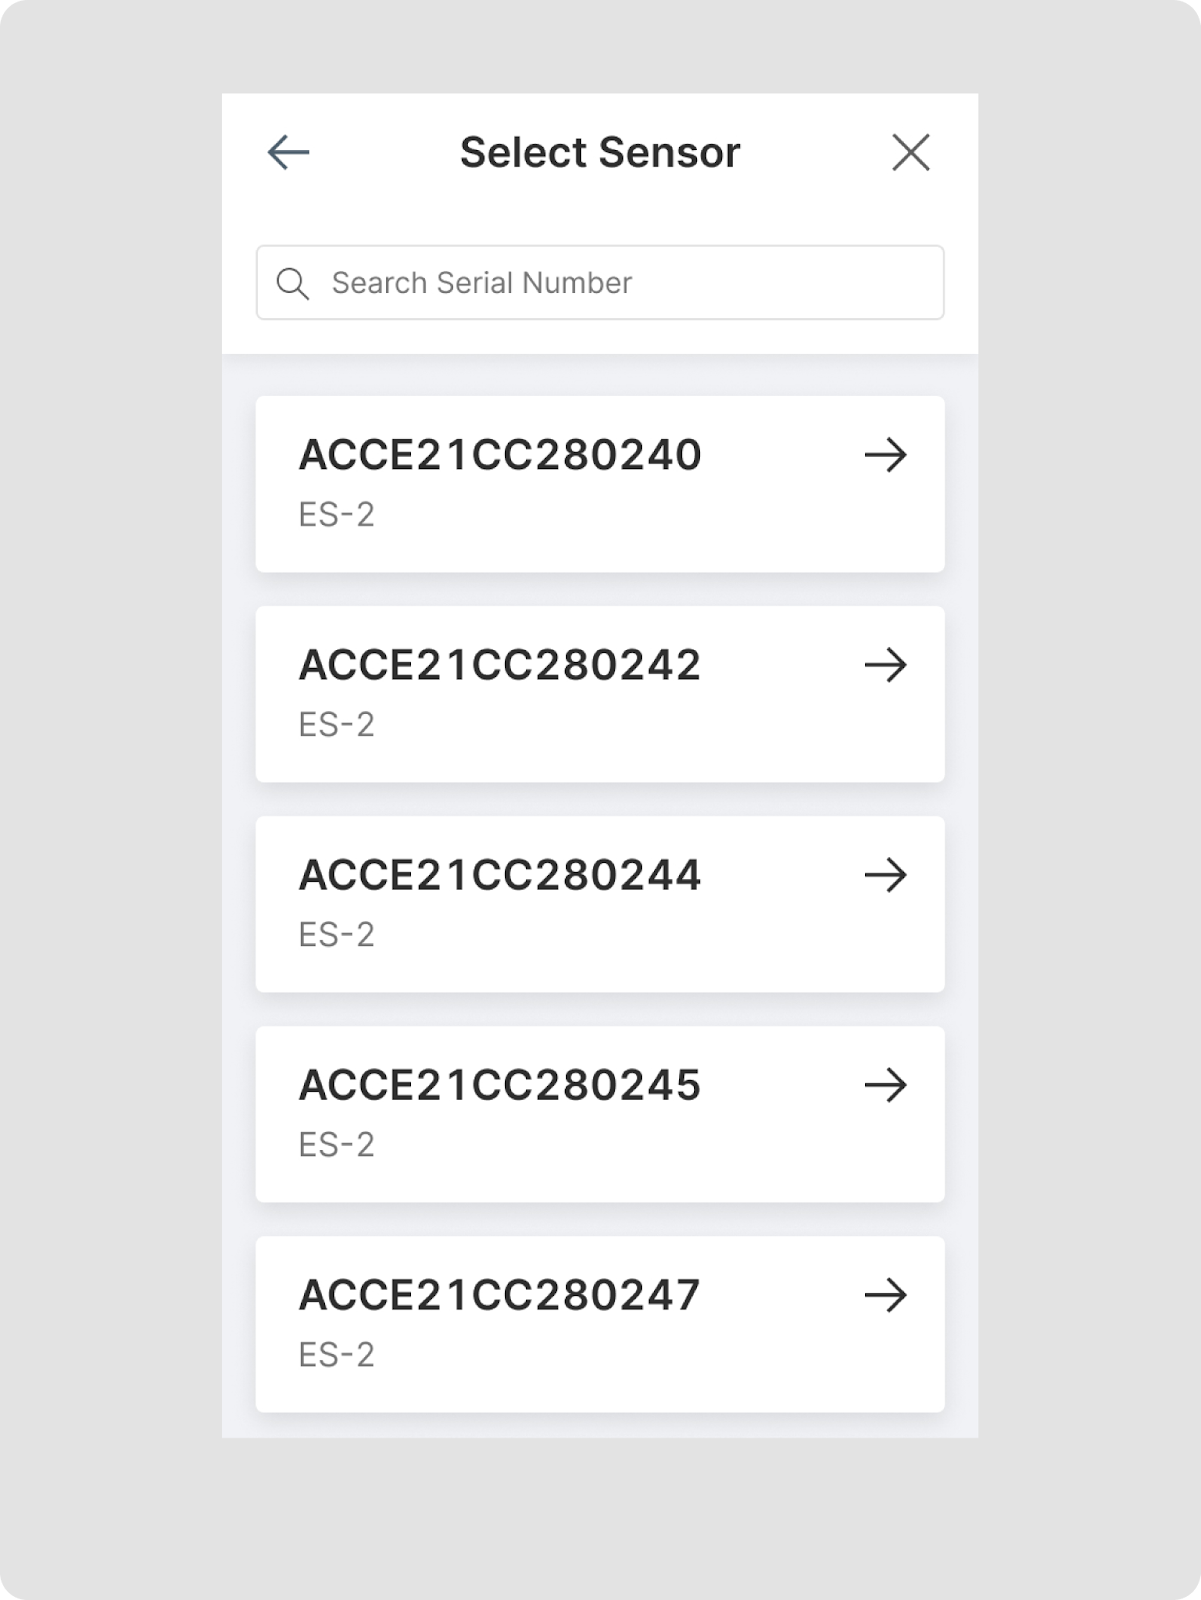Viewport: 1201px width, 1600px height.
Task: Click the back arrow icon
Action: click(x=288, y=153)
